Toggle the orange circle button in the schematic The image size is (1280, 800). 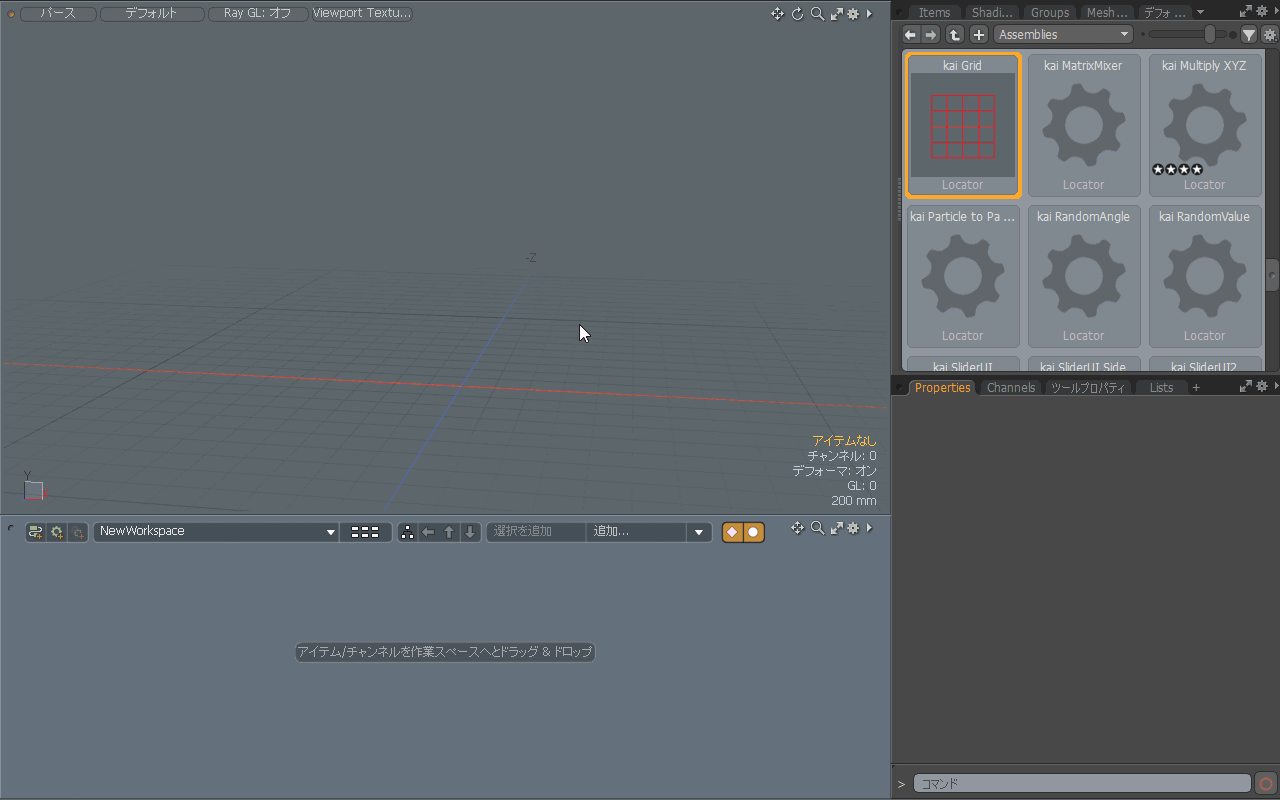point(754,532)
